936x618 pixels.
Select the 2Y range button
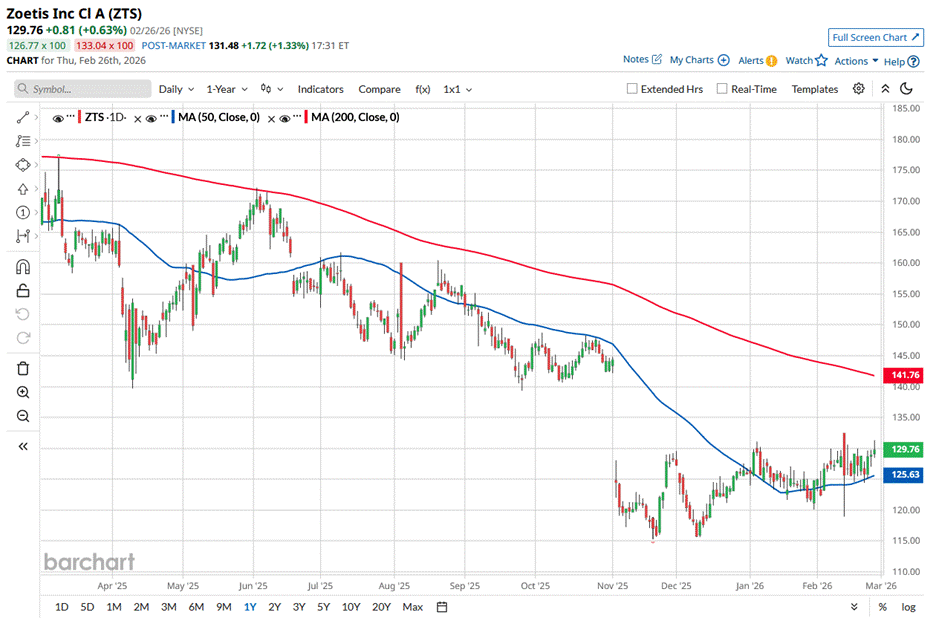pyautogui.click(x=274, y=607)
